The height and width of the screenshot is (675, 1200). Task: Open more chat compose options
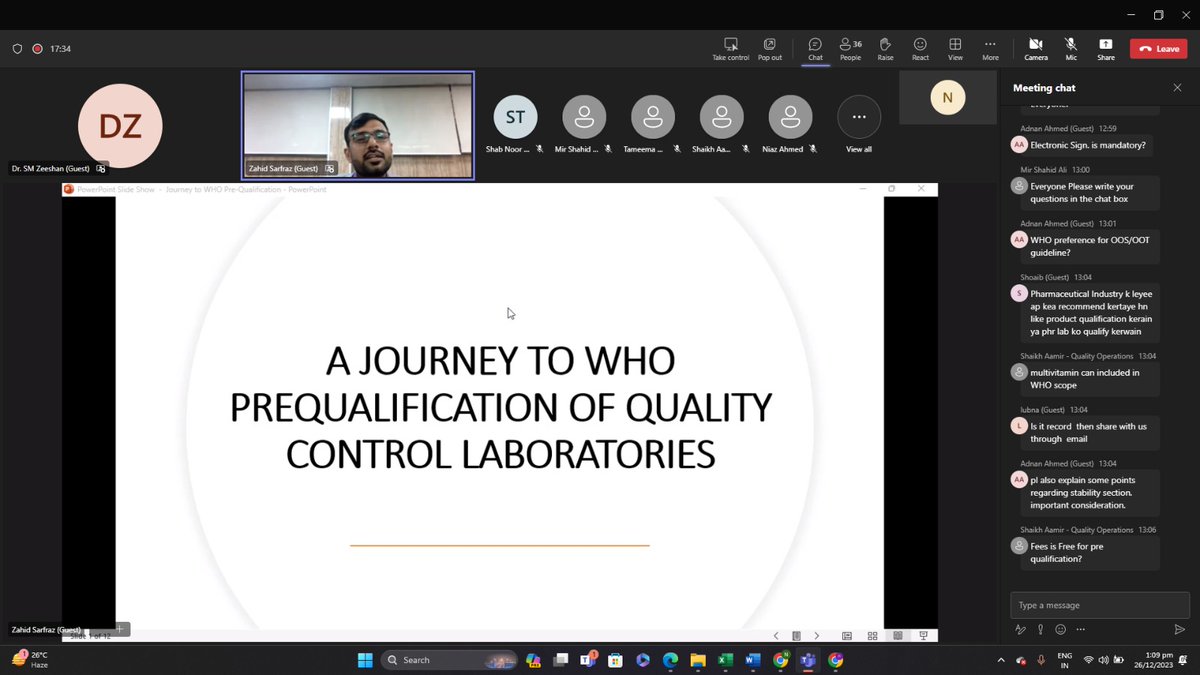click(x=1080, y=629)
